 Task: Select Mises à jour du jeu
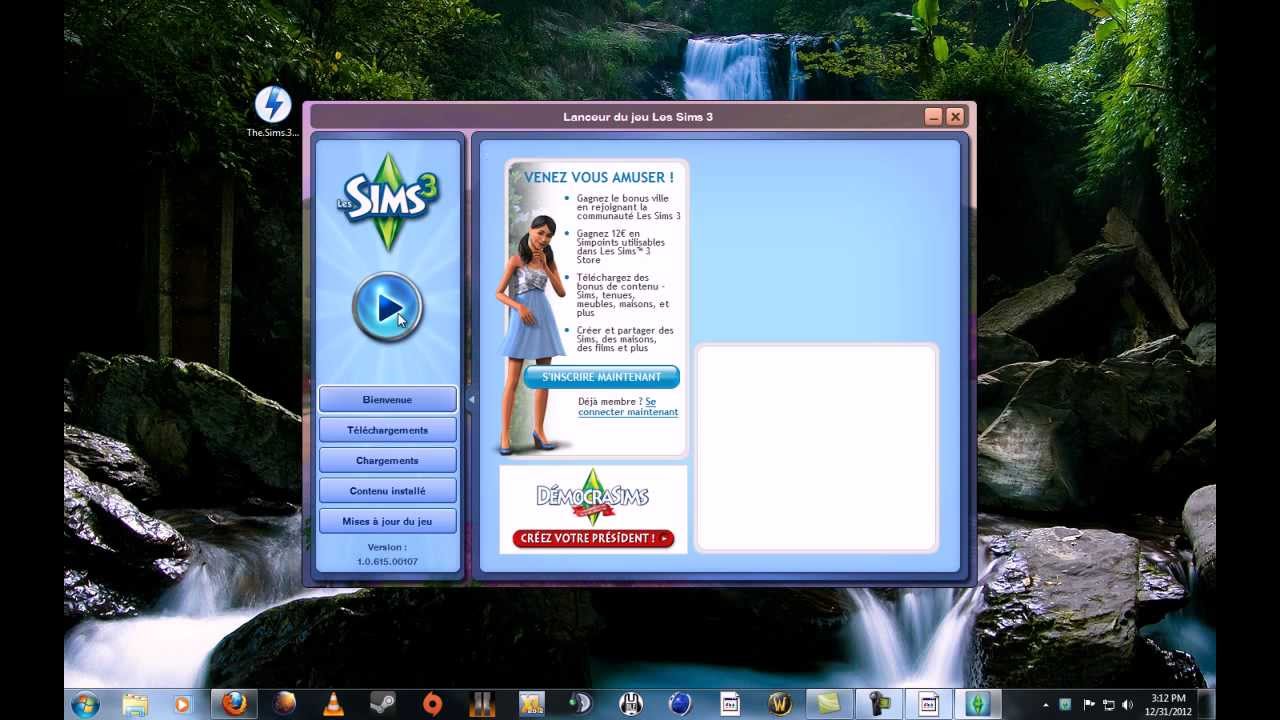(x=387, y=521)
